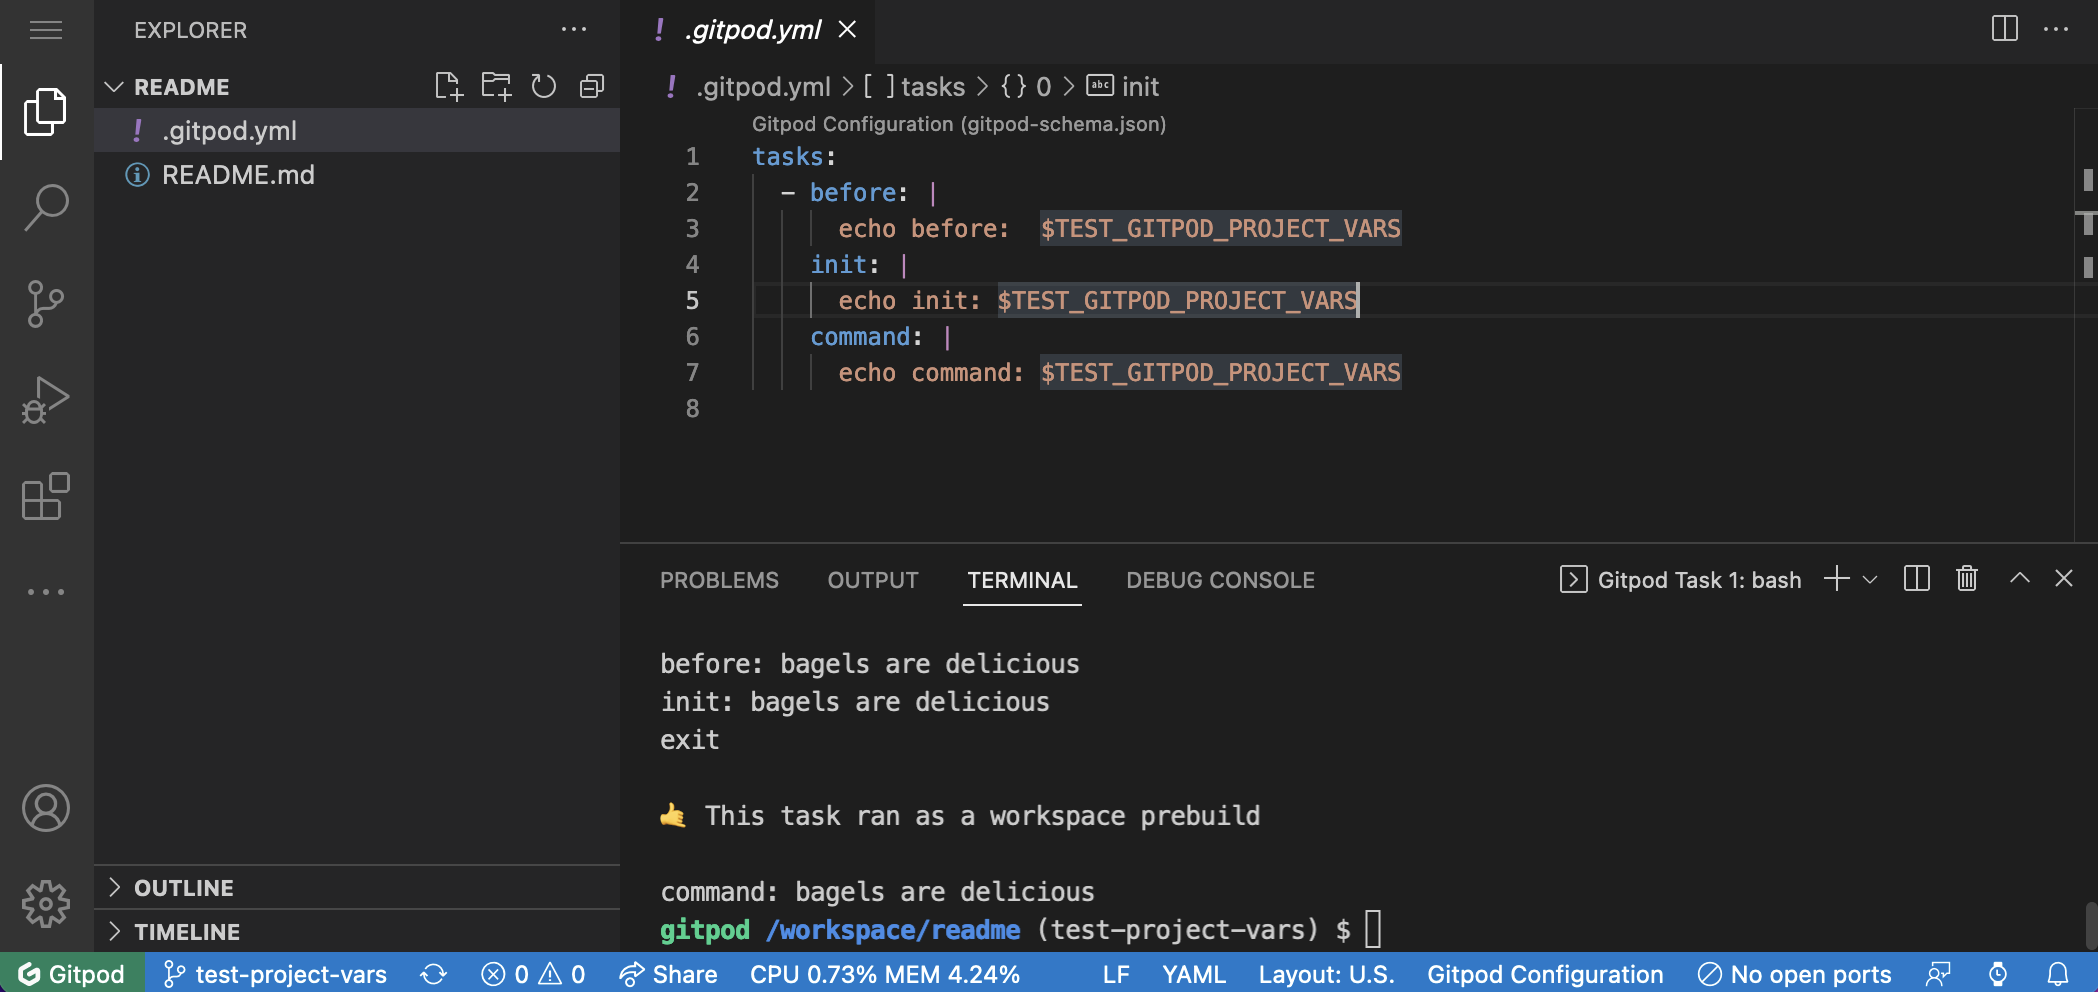Click Share in the status bar

(668, 974)
